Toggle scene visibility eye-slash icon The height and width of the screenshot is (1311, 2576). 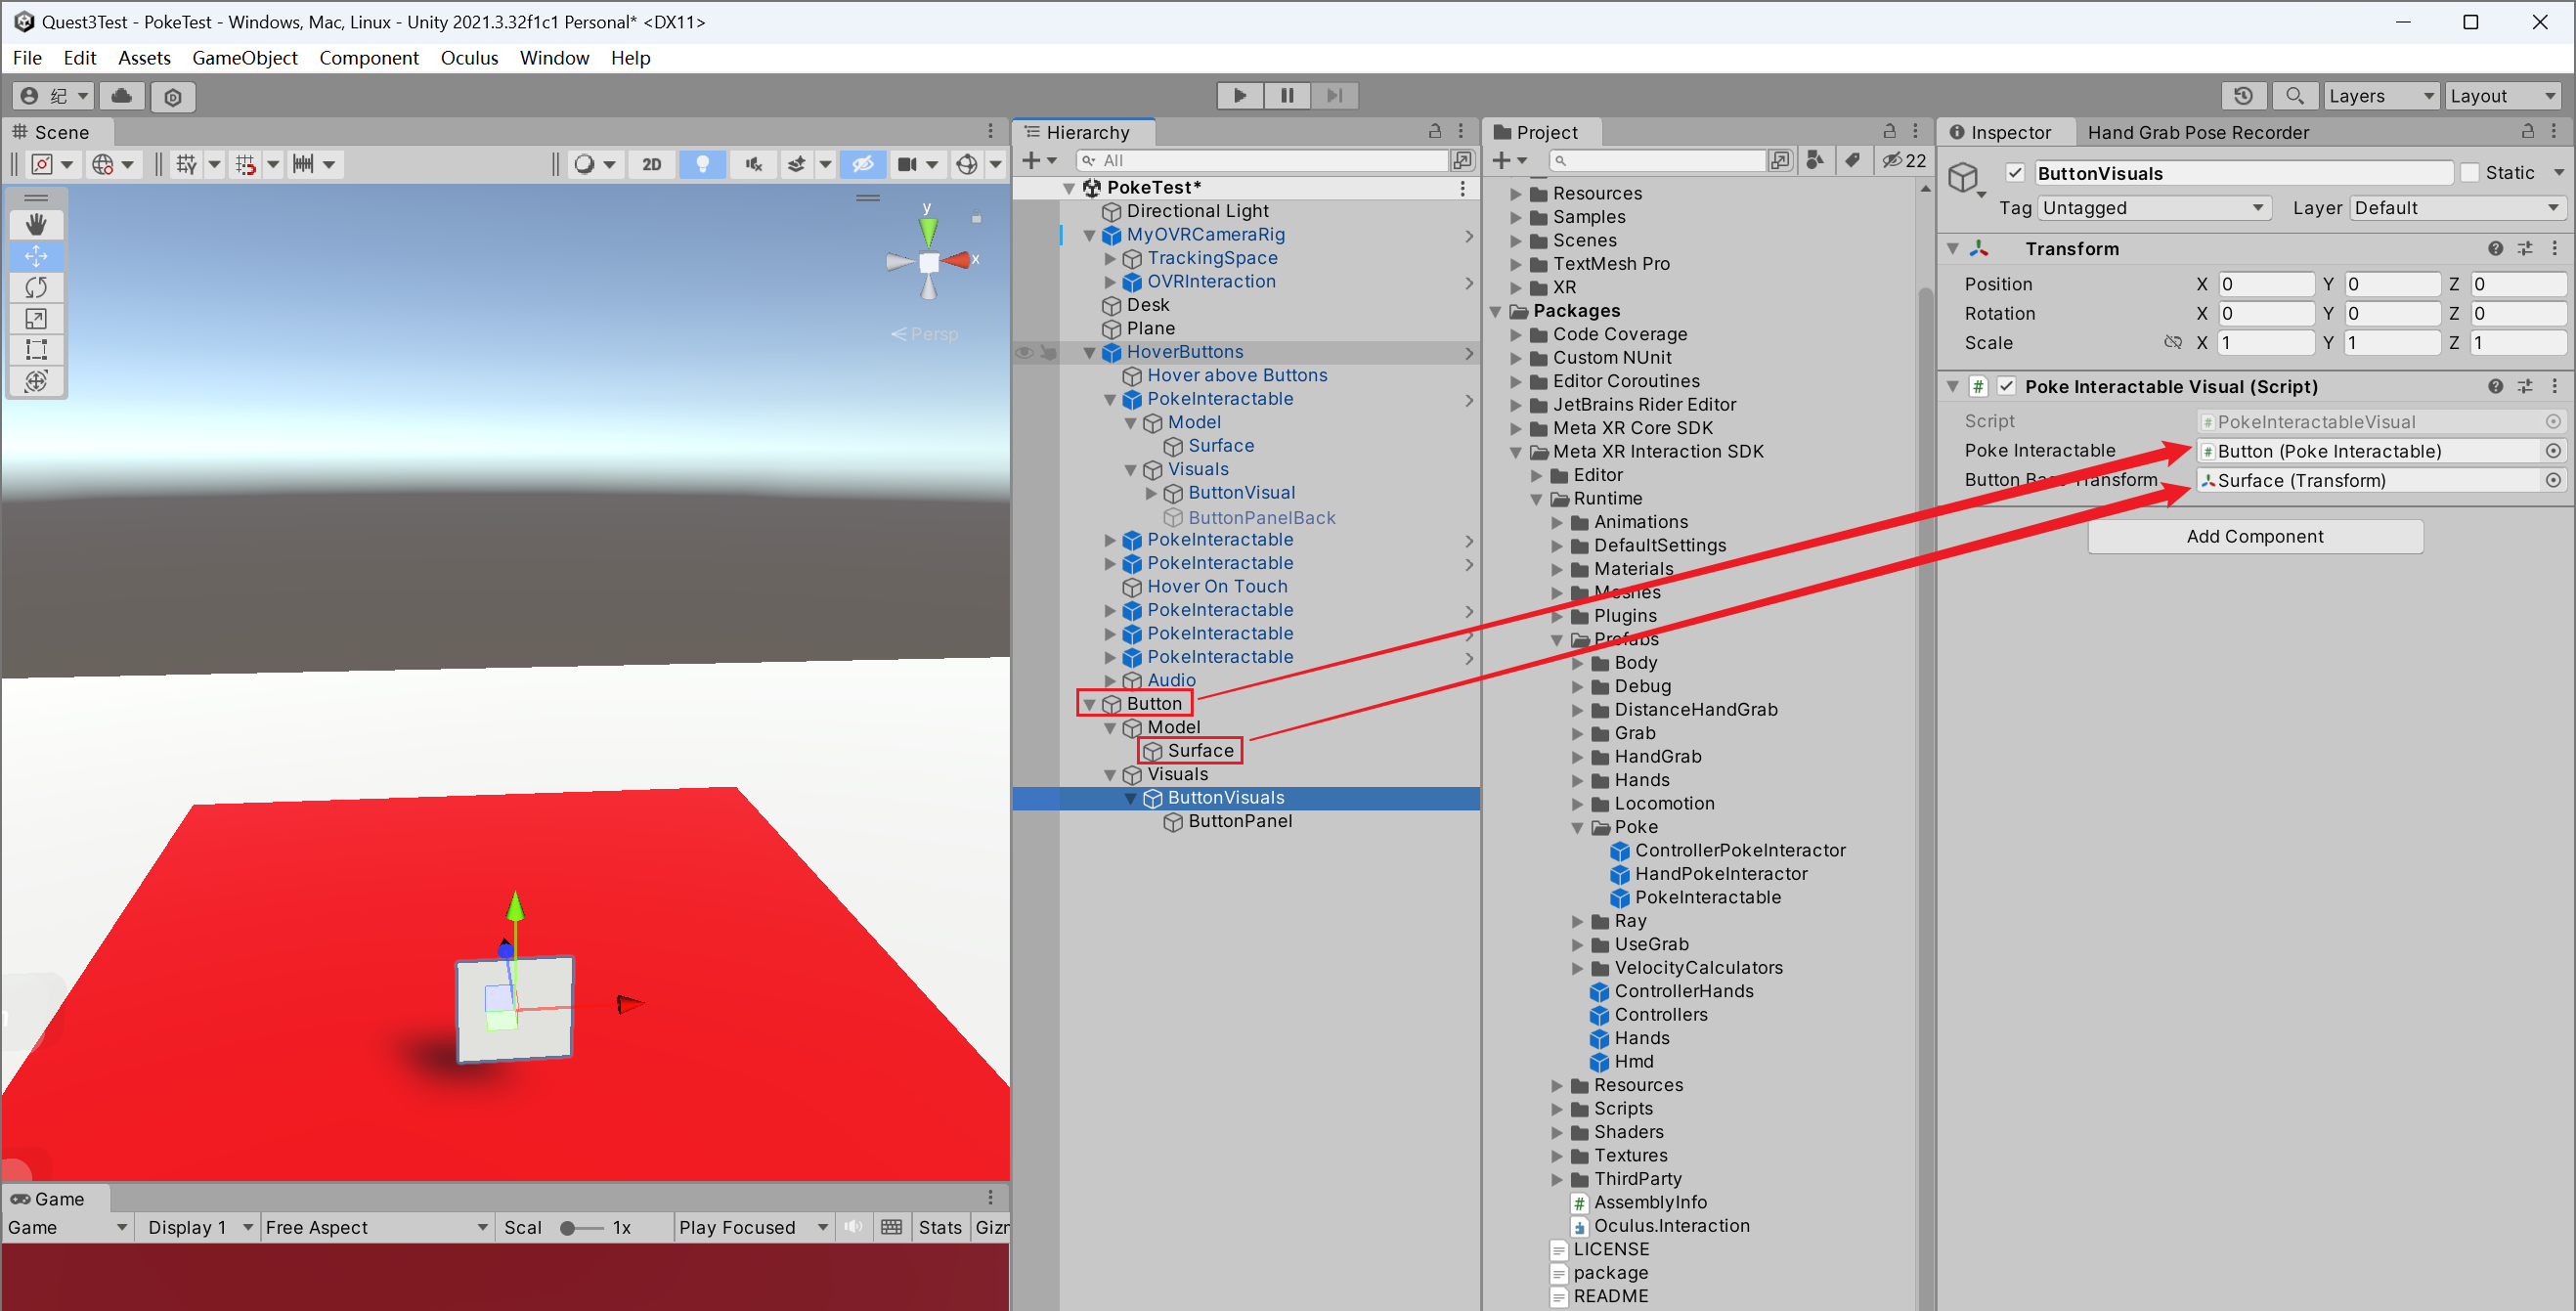(863, 164)
